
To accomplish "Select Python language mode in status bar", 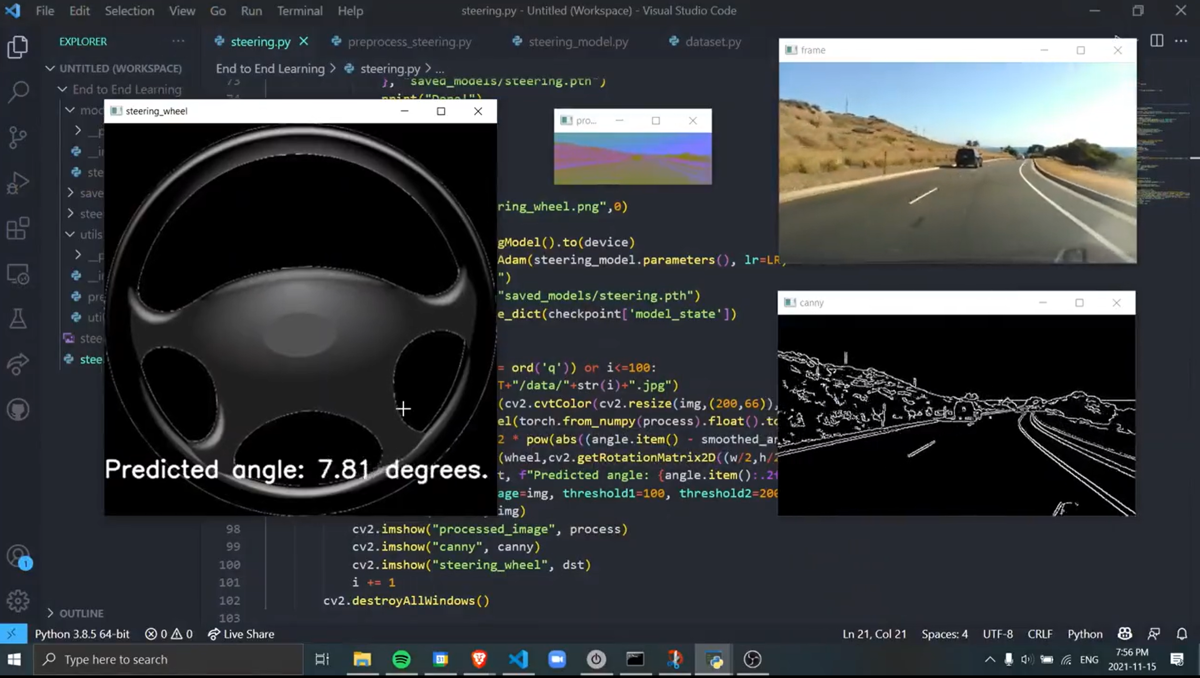I will click(x=1085, y=634).
